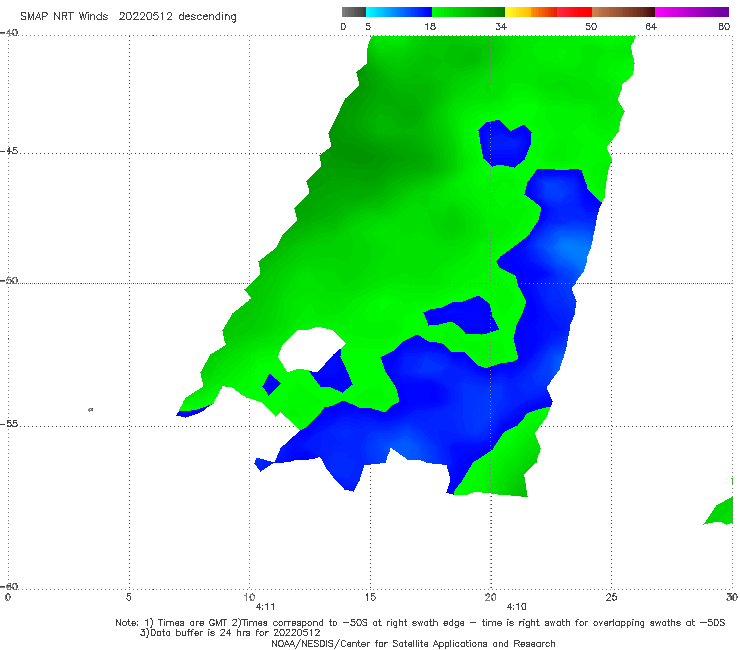Click the longitude axis label '30'

tap(732, 597)
